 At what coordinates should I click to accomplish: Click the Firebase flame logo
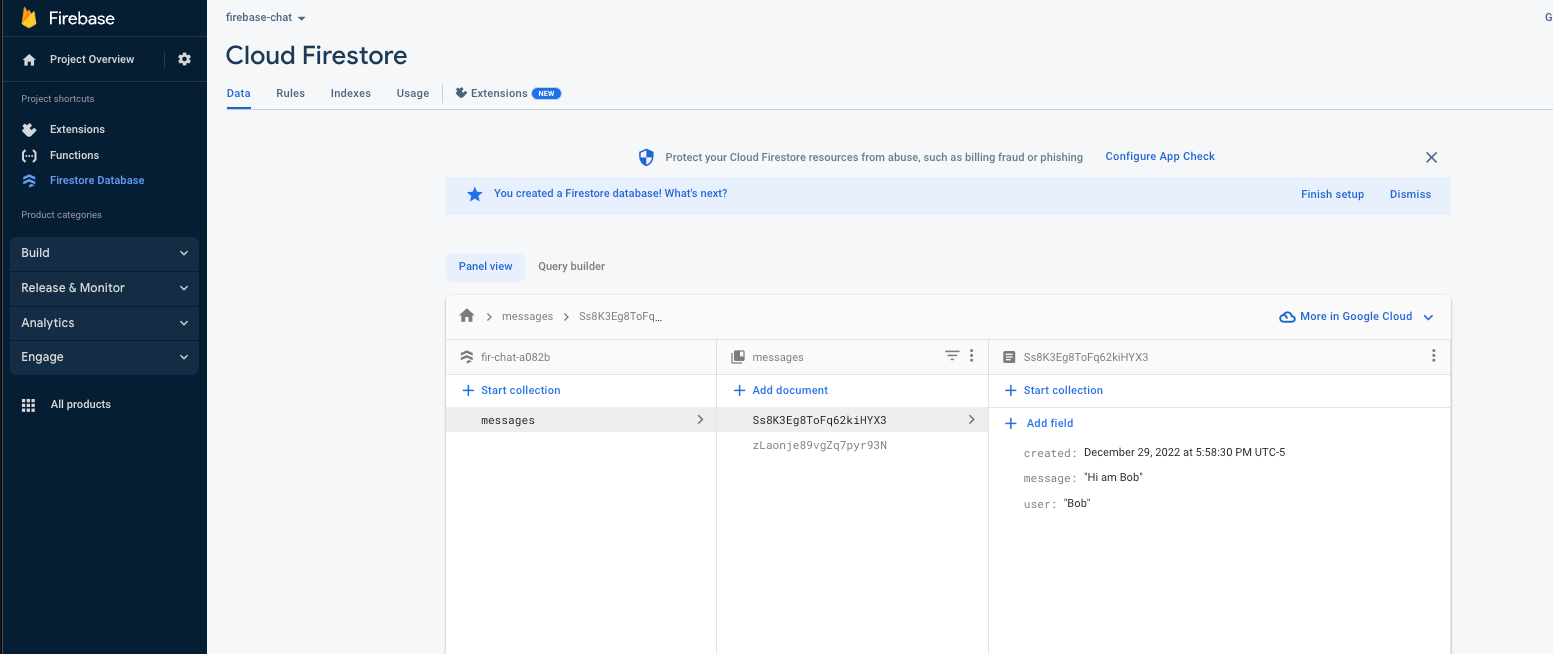tap(29, 18)
